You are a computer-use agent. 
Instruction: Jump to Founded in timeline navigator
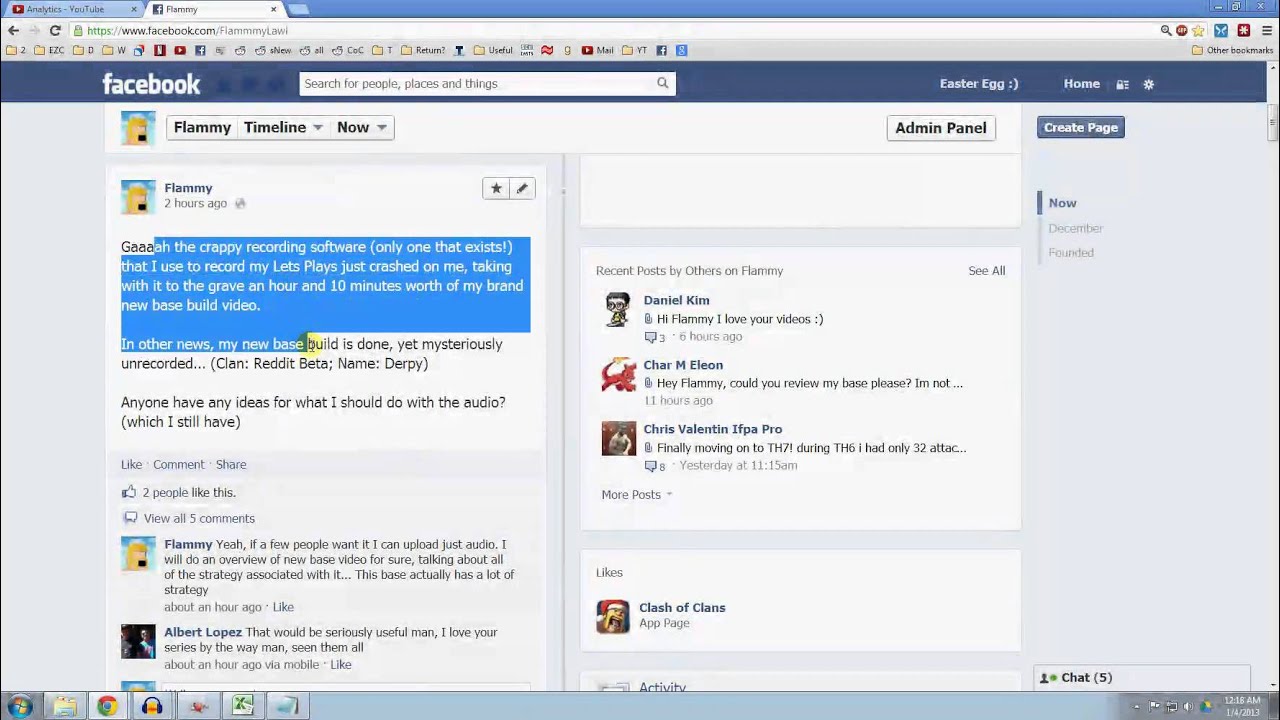coord(1070,252)
